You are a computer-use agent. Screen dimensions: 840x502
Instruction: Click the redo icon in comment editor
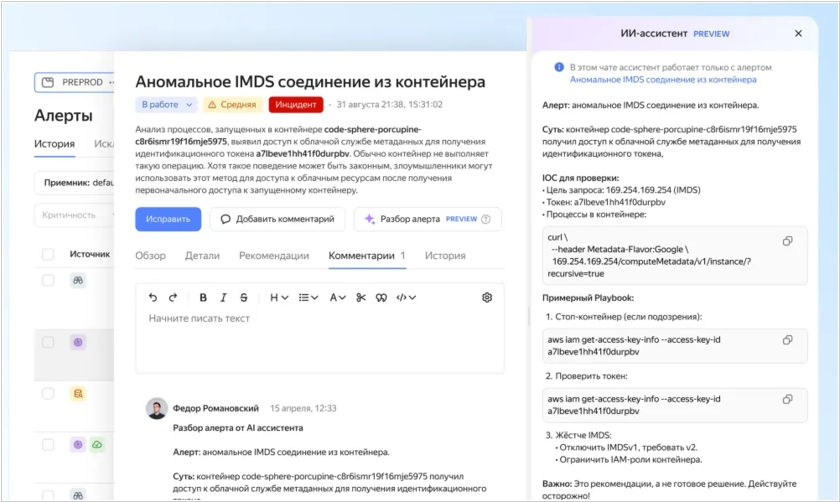(173, 297)
